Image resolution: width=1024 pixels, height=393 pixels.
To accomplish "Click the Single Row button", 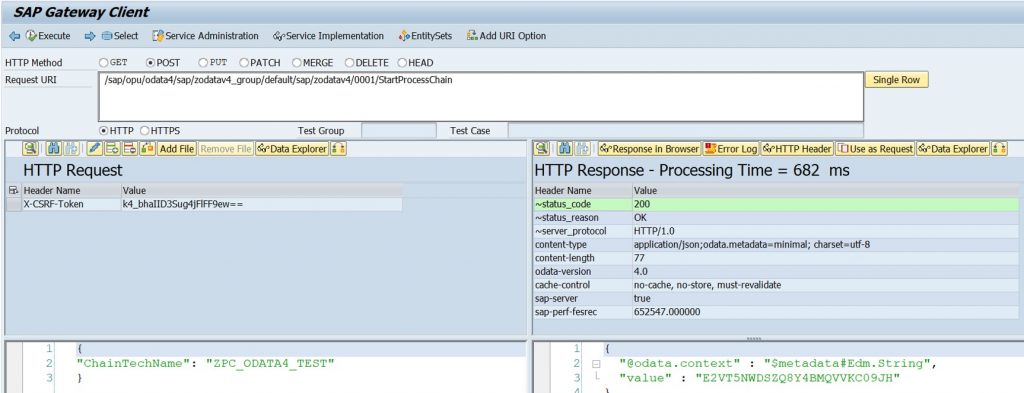I will point(896,80).
